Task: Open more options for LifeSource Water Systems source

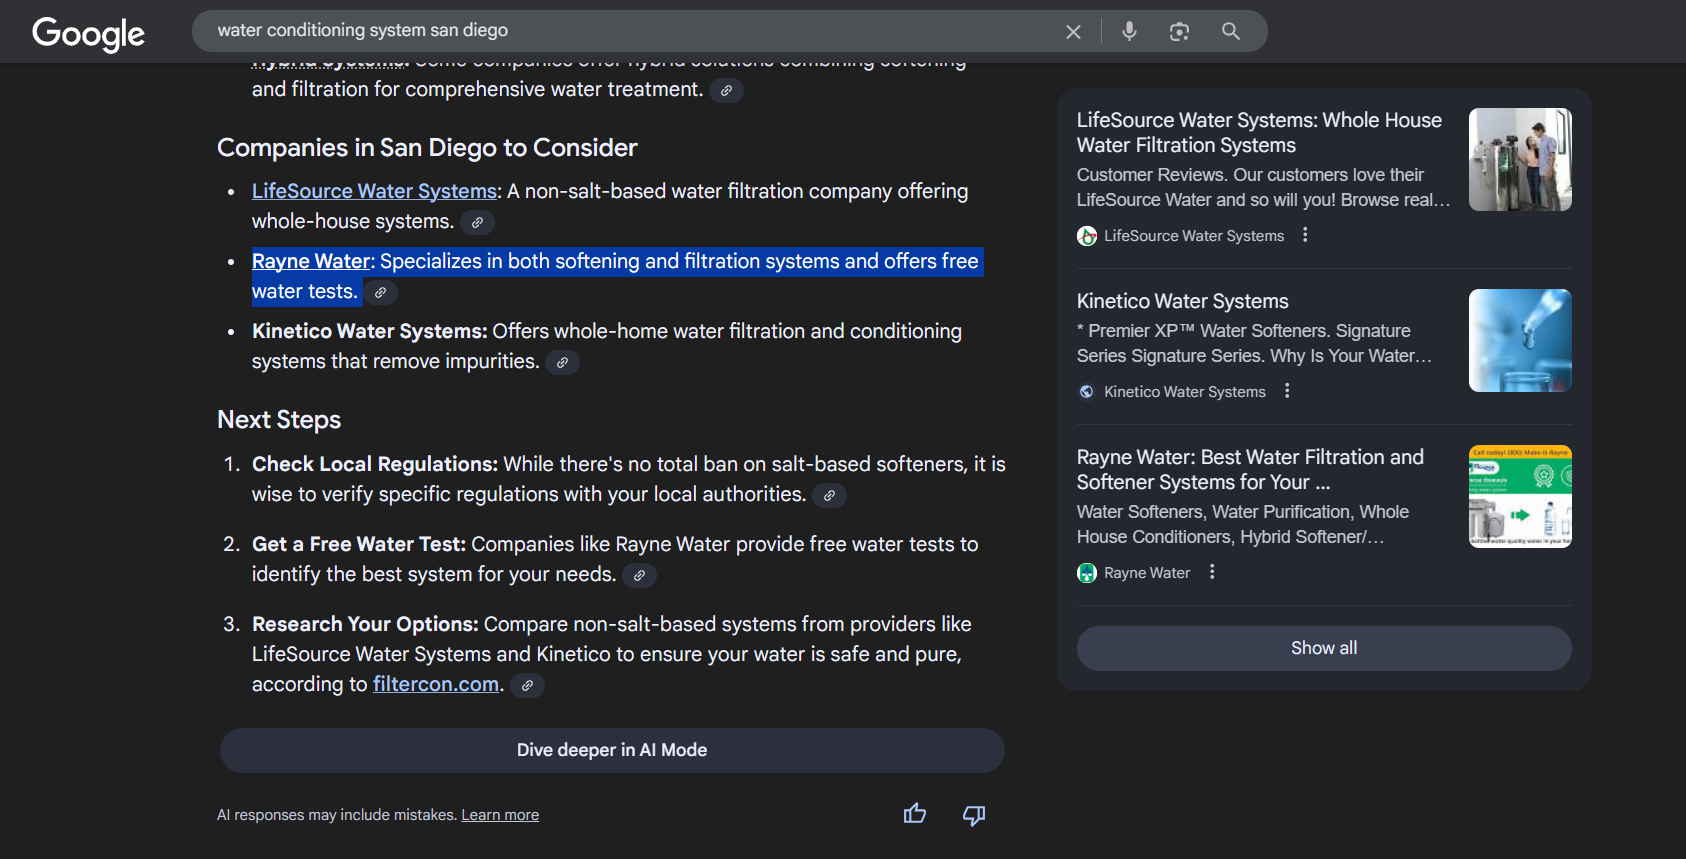Action: coord(1305,235)
